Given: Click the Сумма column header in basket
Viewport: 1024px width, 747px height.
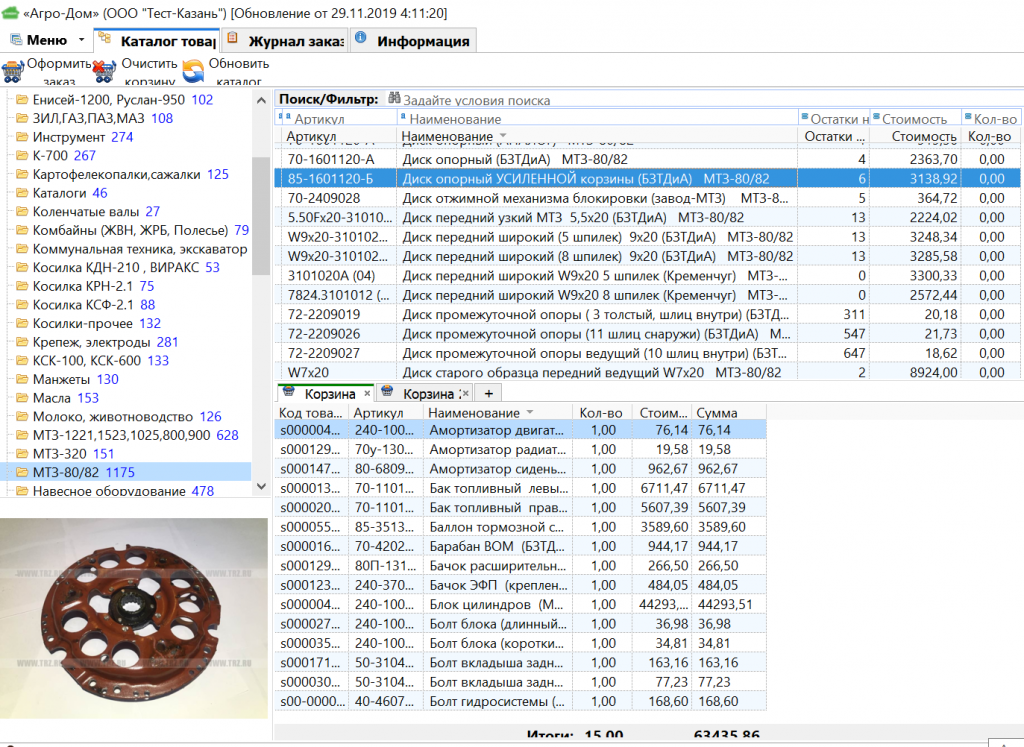Looking at the screenshot, I should coord(728,413).
